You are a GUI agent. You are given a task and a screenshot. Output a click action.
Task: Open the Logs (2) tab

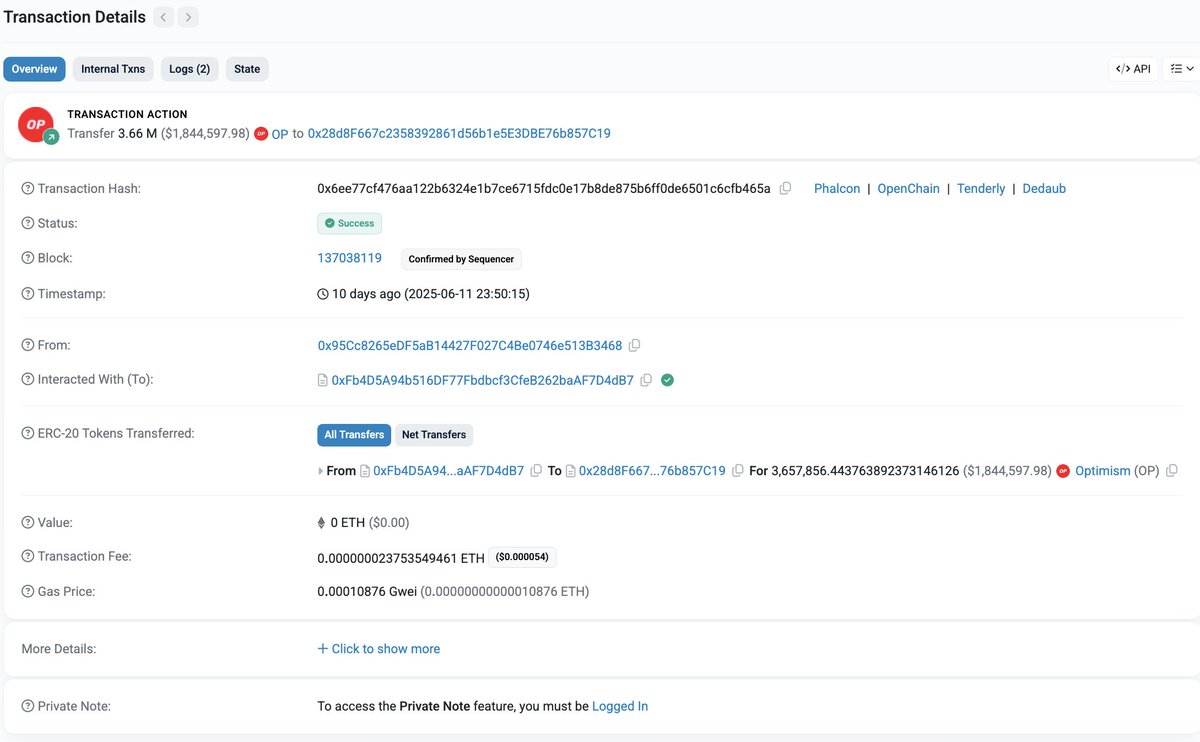point(189,69)
